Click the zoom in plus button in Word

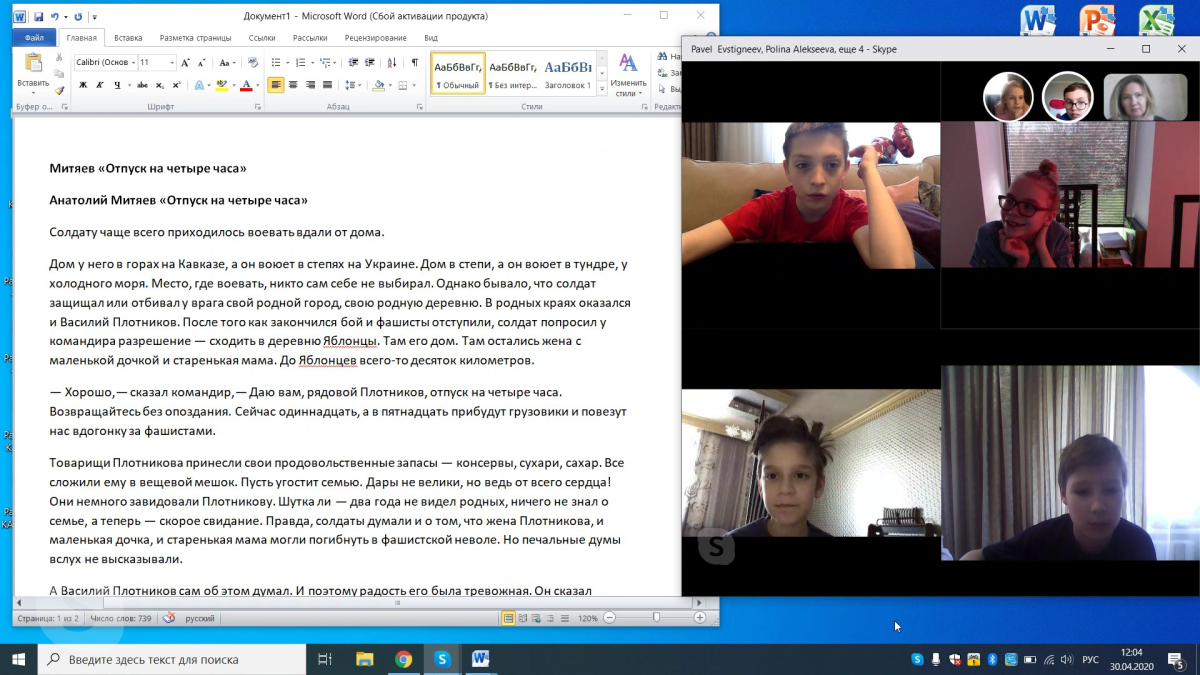click(x=700, y=618)
